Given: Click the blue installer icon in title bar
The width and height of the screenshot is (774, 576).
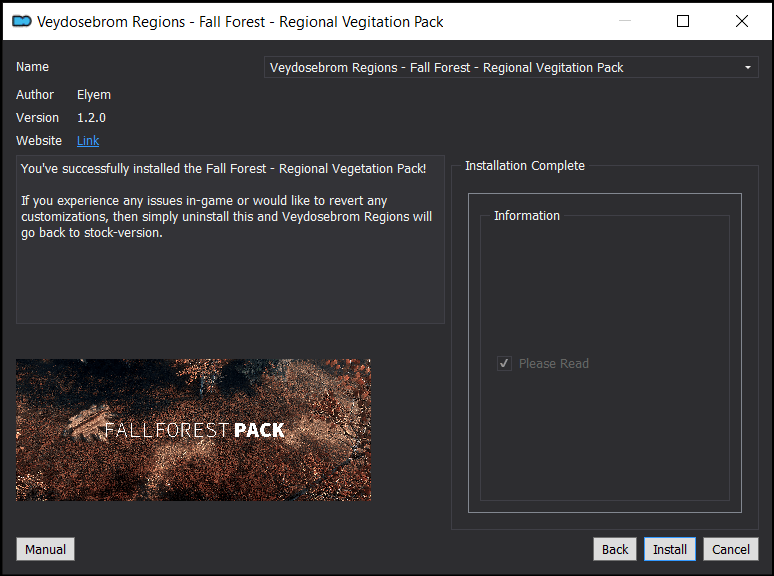Looking at the screenshot, I should point(22,21).
